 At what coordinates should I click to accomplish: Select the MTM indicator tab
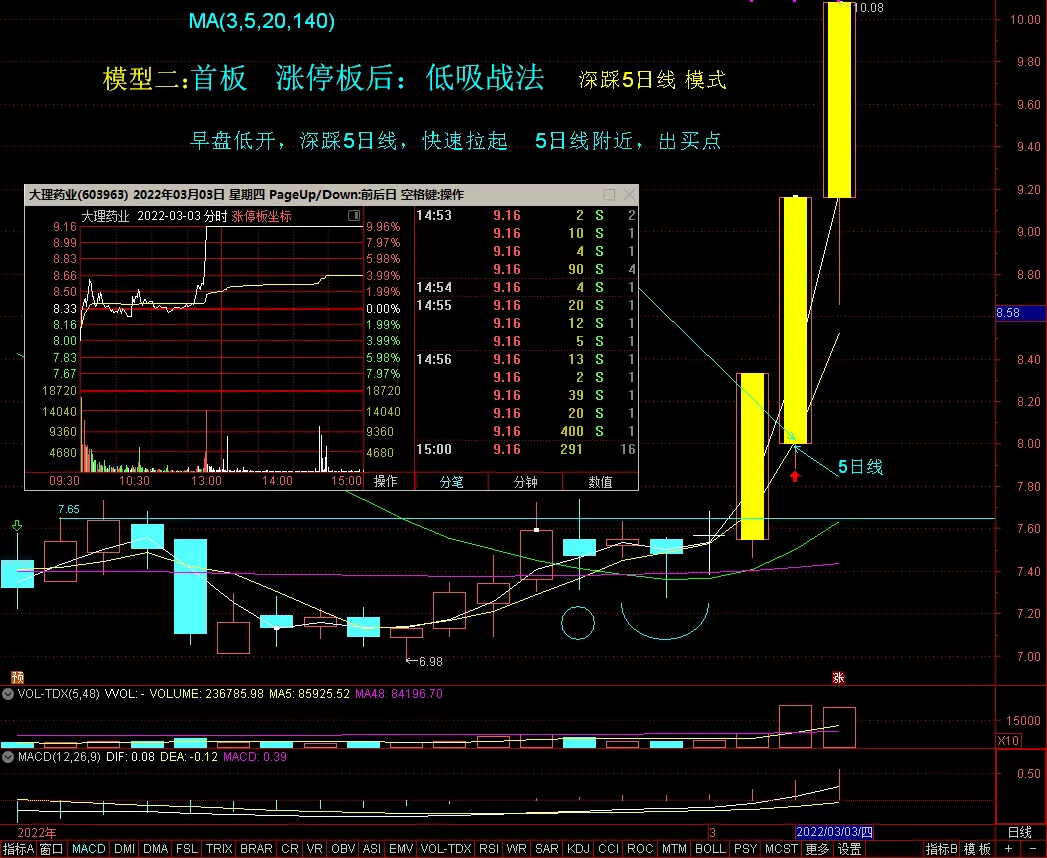(x=674, y=849)
